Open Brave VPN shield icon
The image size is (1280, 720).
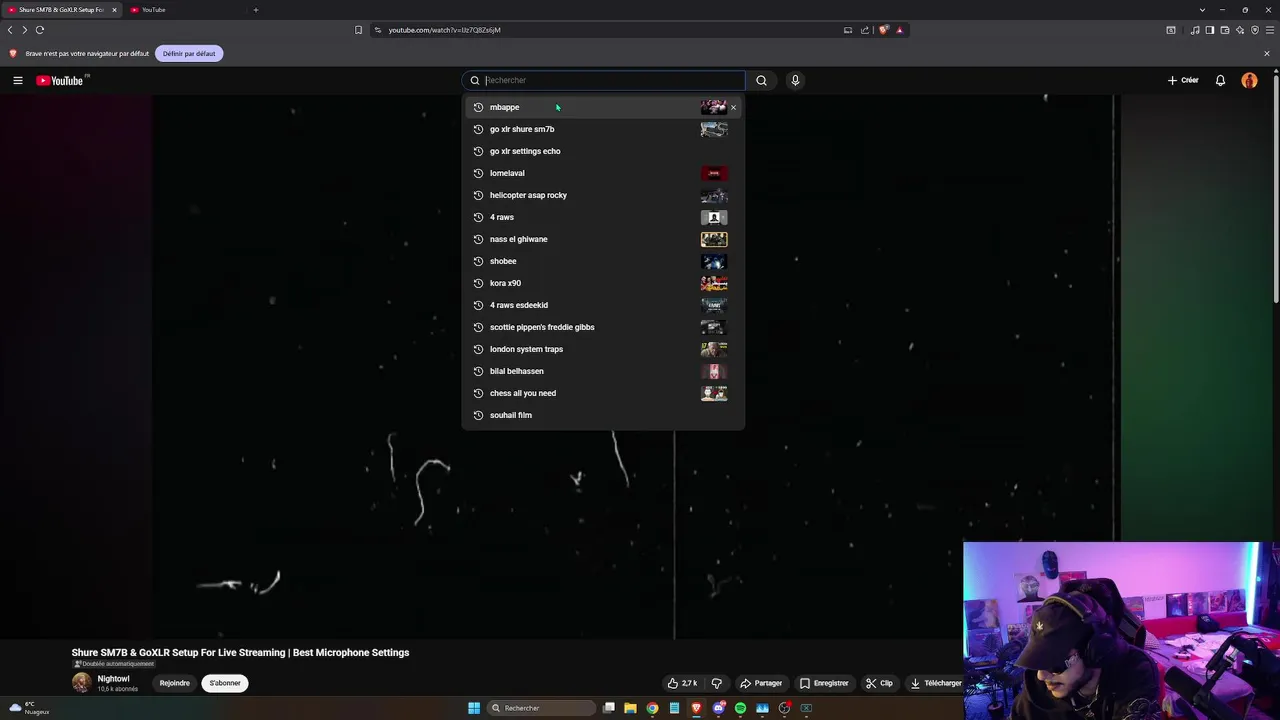tap(1255, 30)
